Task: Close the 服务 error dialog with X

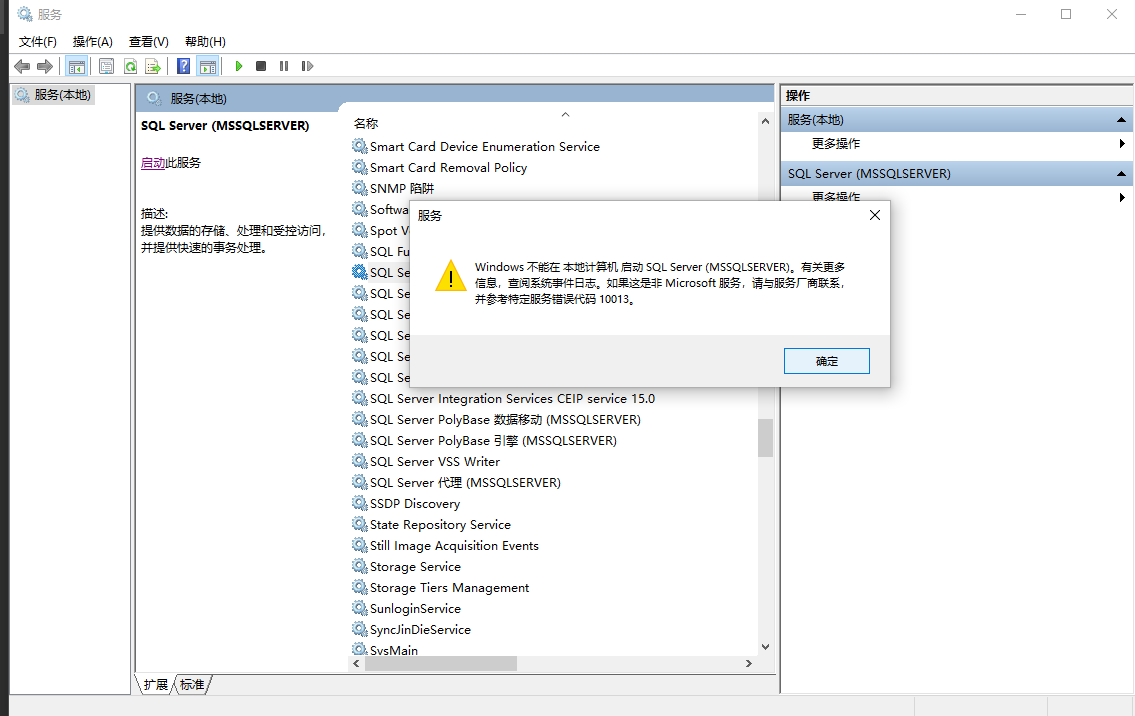Action: (x=874, y=215)
